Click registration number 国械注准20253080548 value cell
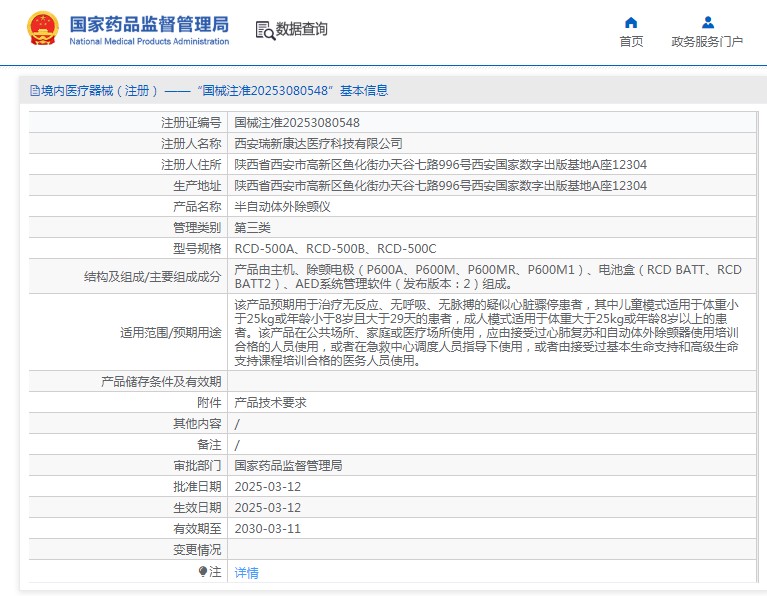The image size is (767, 596). [297, 123]
